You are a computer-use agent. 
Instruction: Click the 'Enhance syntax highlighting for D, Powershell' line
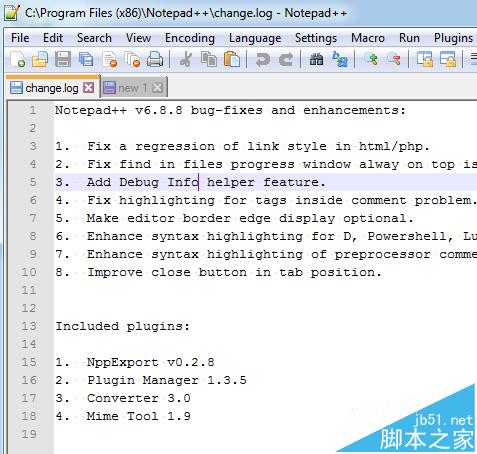[266, 236]
